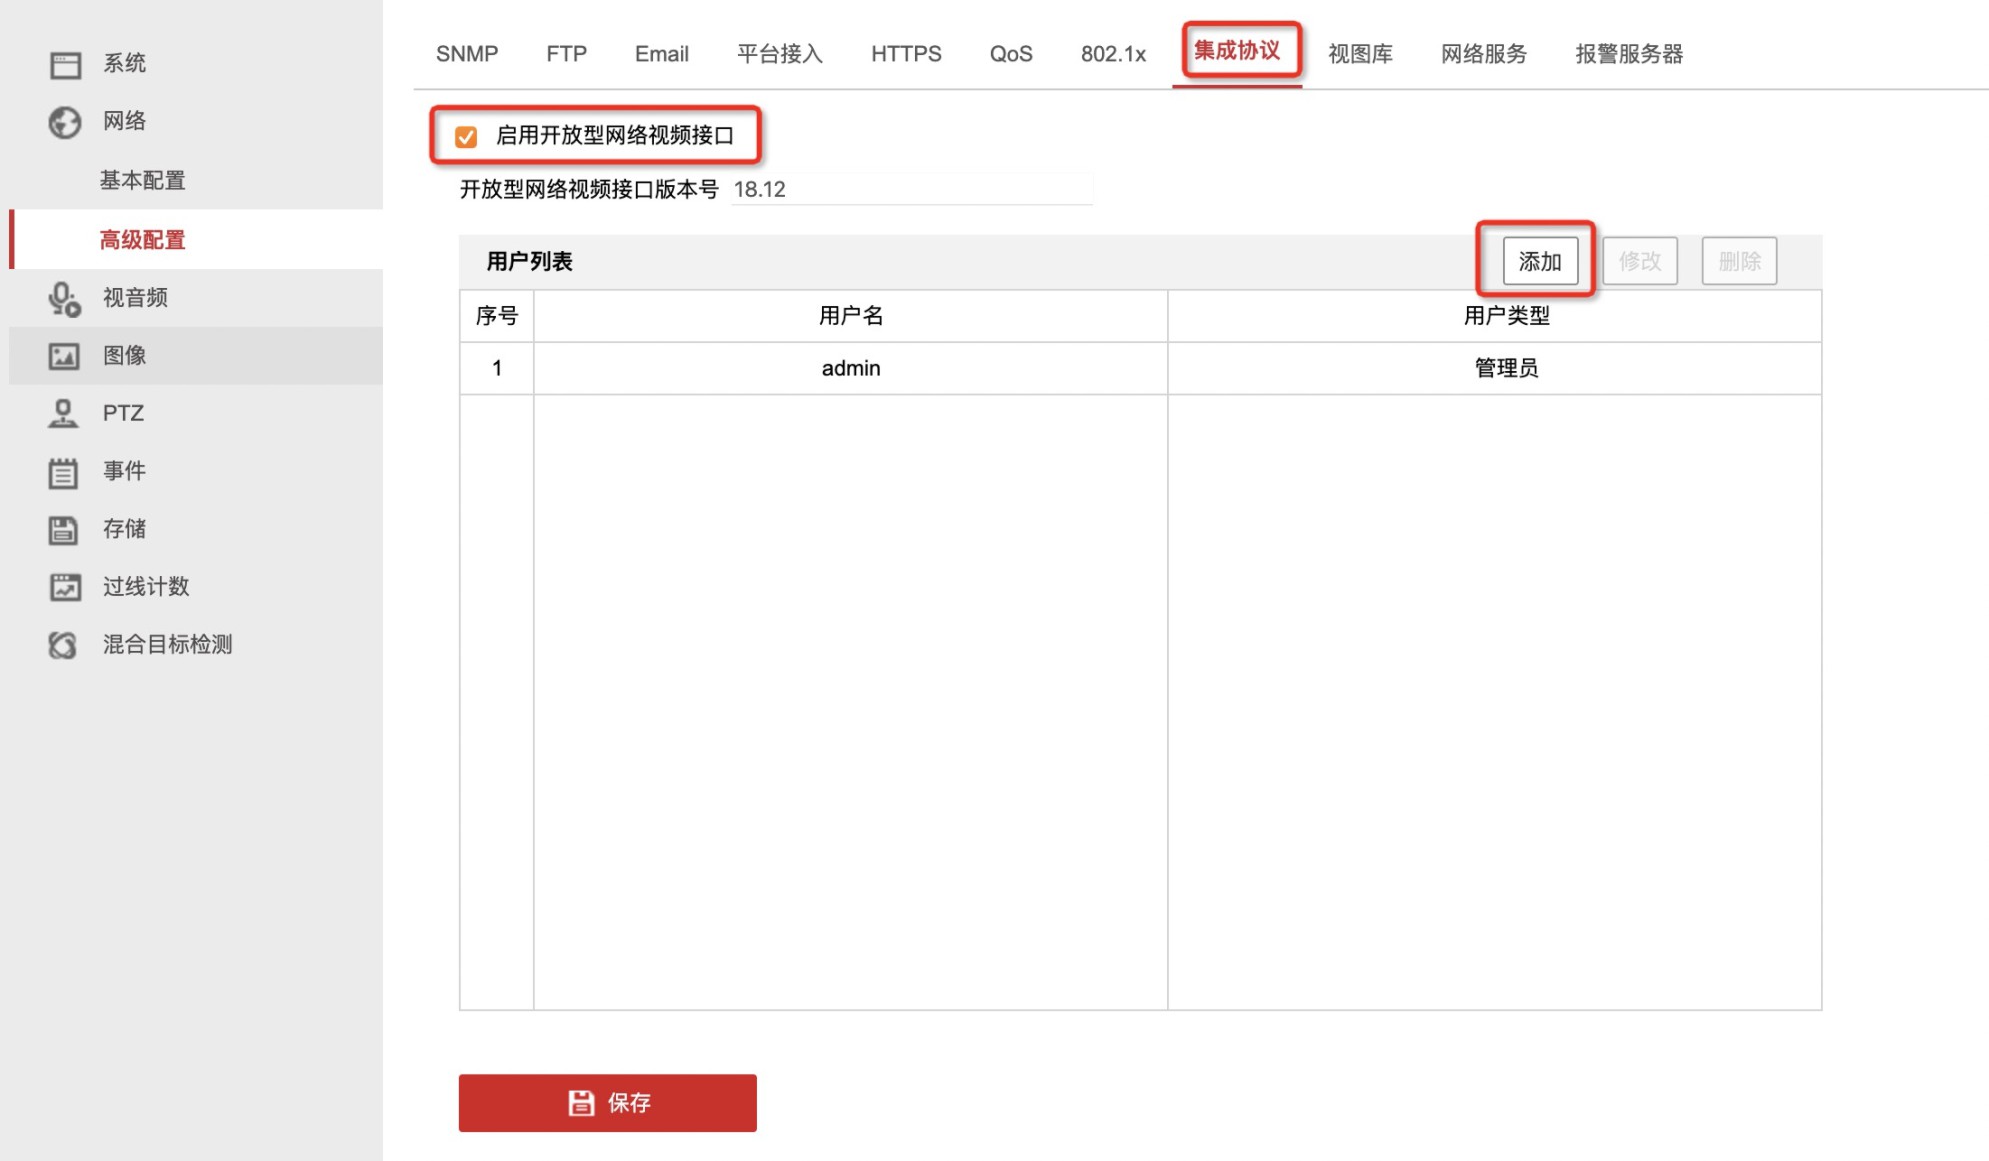The width and height of the screenshot is (1989, 1161).
Task: Select the 过线计数 chart icon
Action: [65, 587]
